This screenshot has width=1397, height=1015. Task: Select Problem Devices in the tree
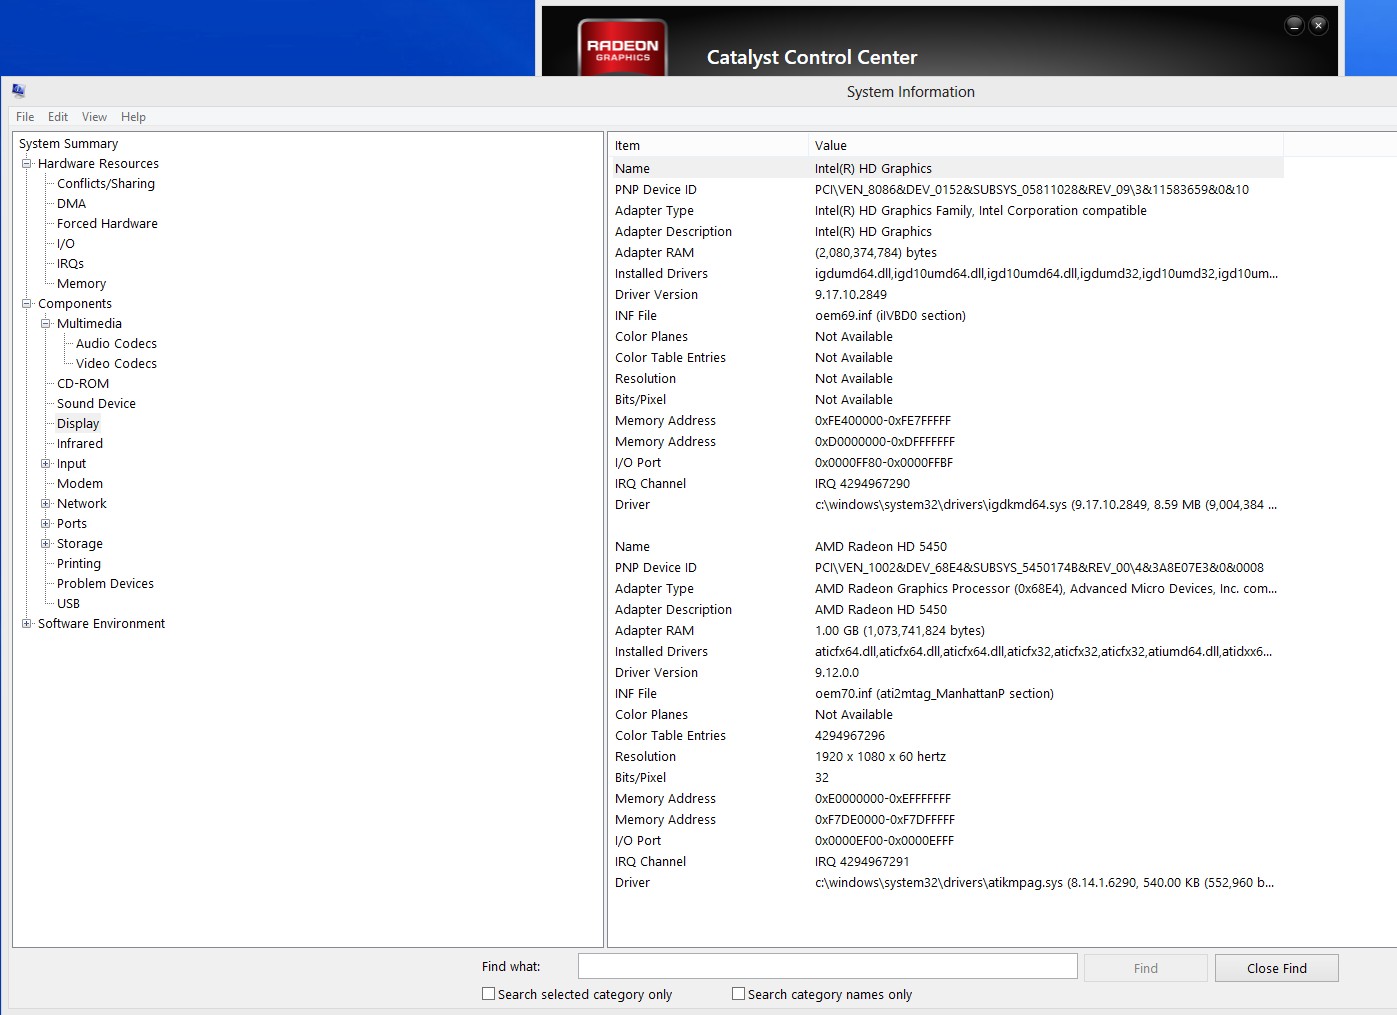105,583
